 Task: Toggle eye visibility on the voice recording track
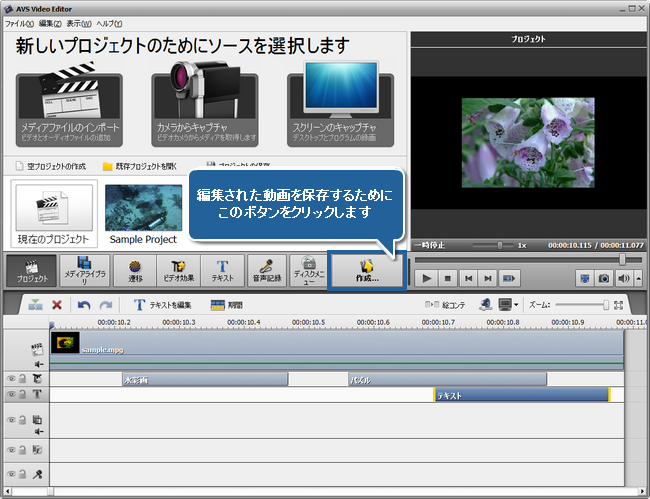tap(11, 475)
